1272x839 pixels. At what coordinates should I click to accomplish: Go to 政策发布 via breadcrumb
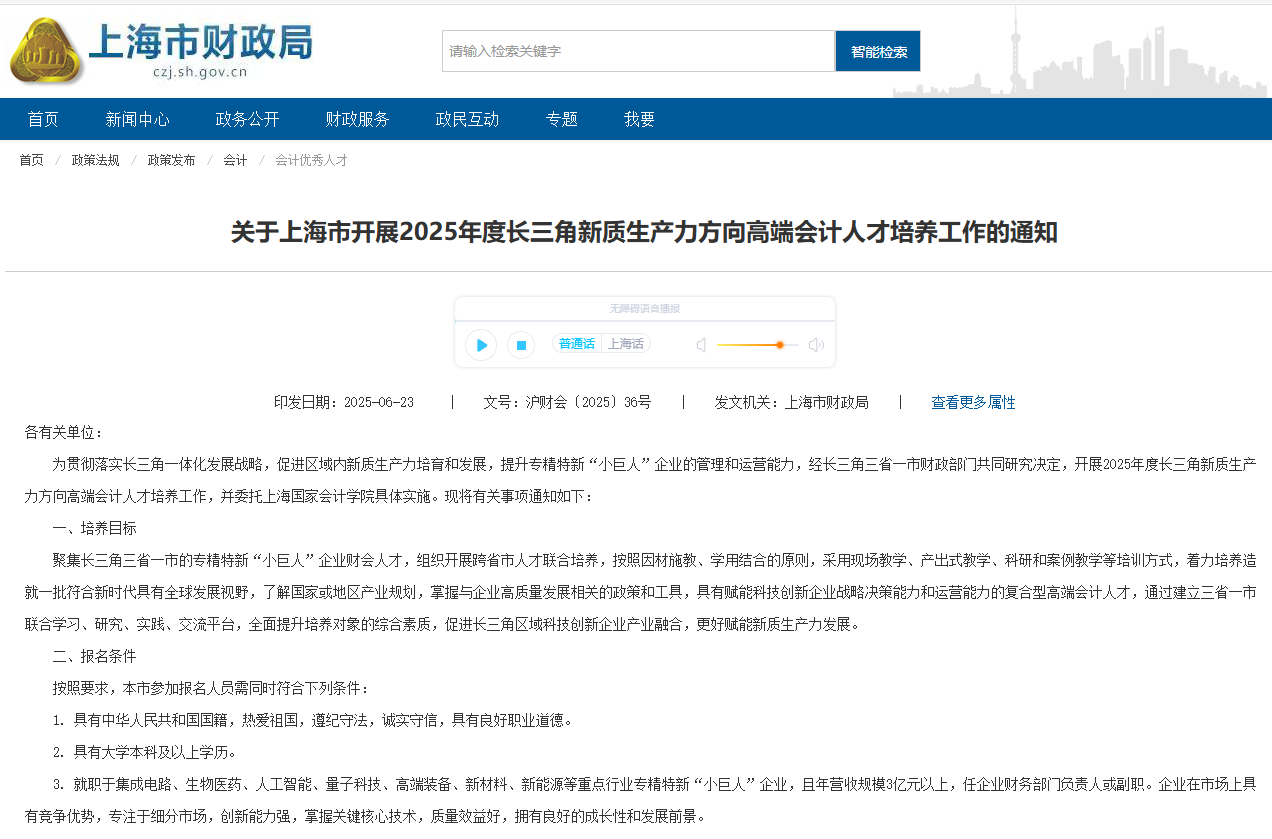(x=171, y=160)
